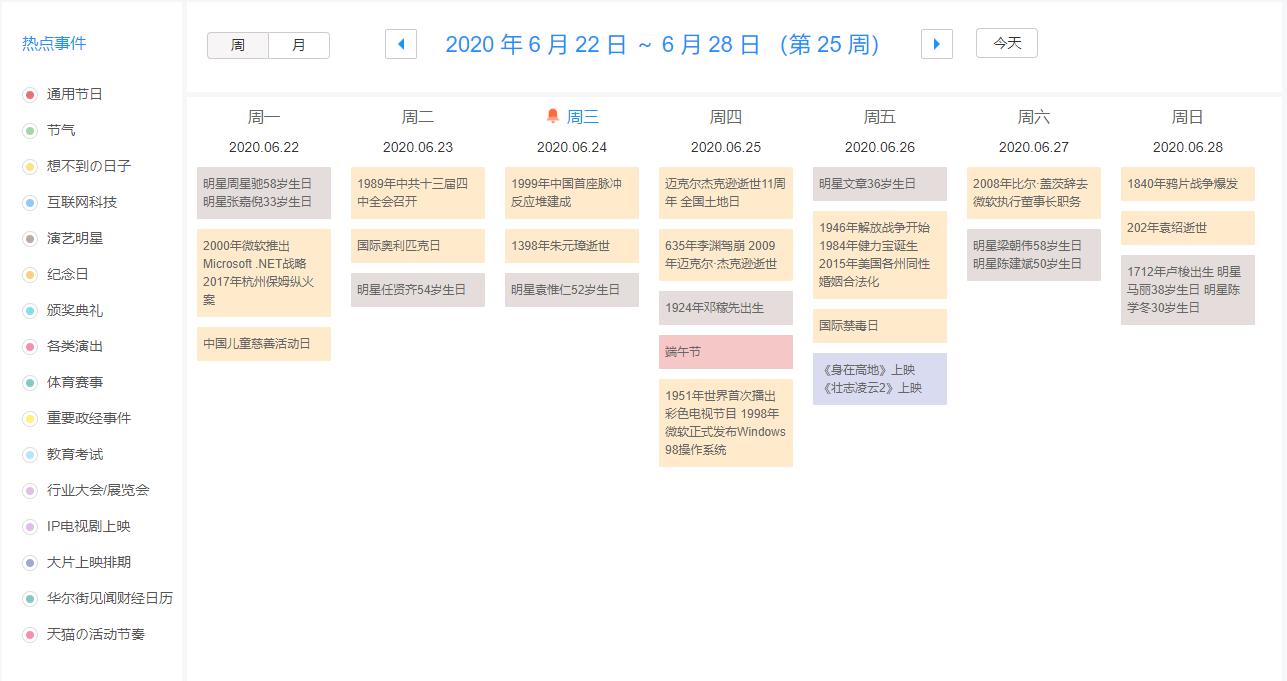Screen dimensions: 1287x681
Task: Open the 热点事件 heading link
Action: point(54,43)
